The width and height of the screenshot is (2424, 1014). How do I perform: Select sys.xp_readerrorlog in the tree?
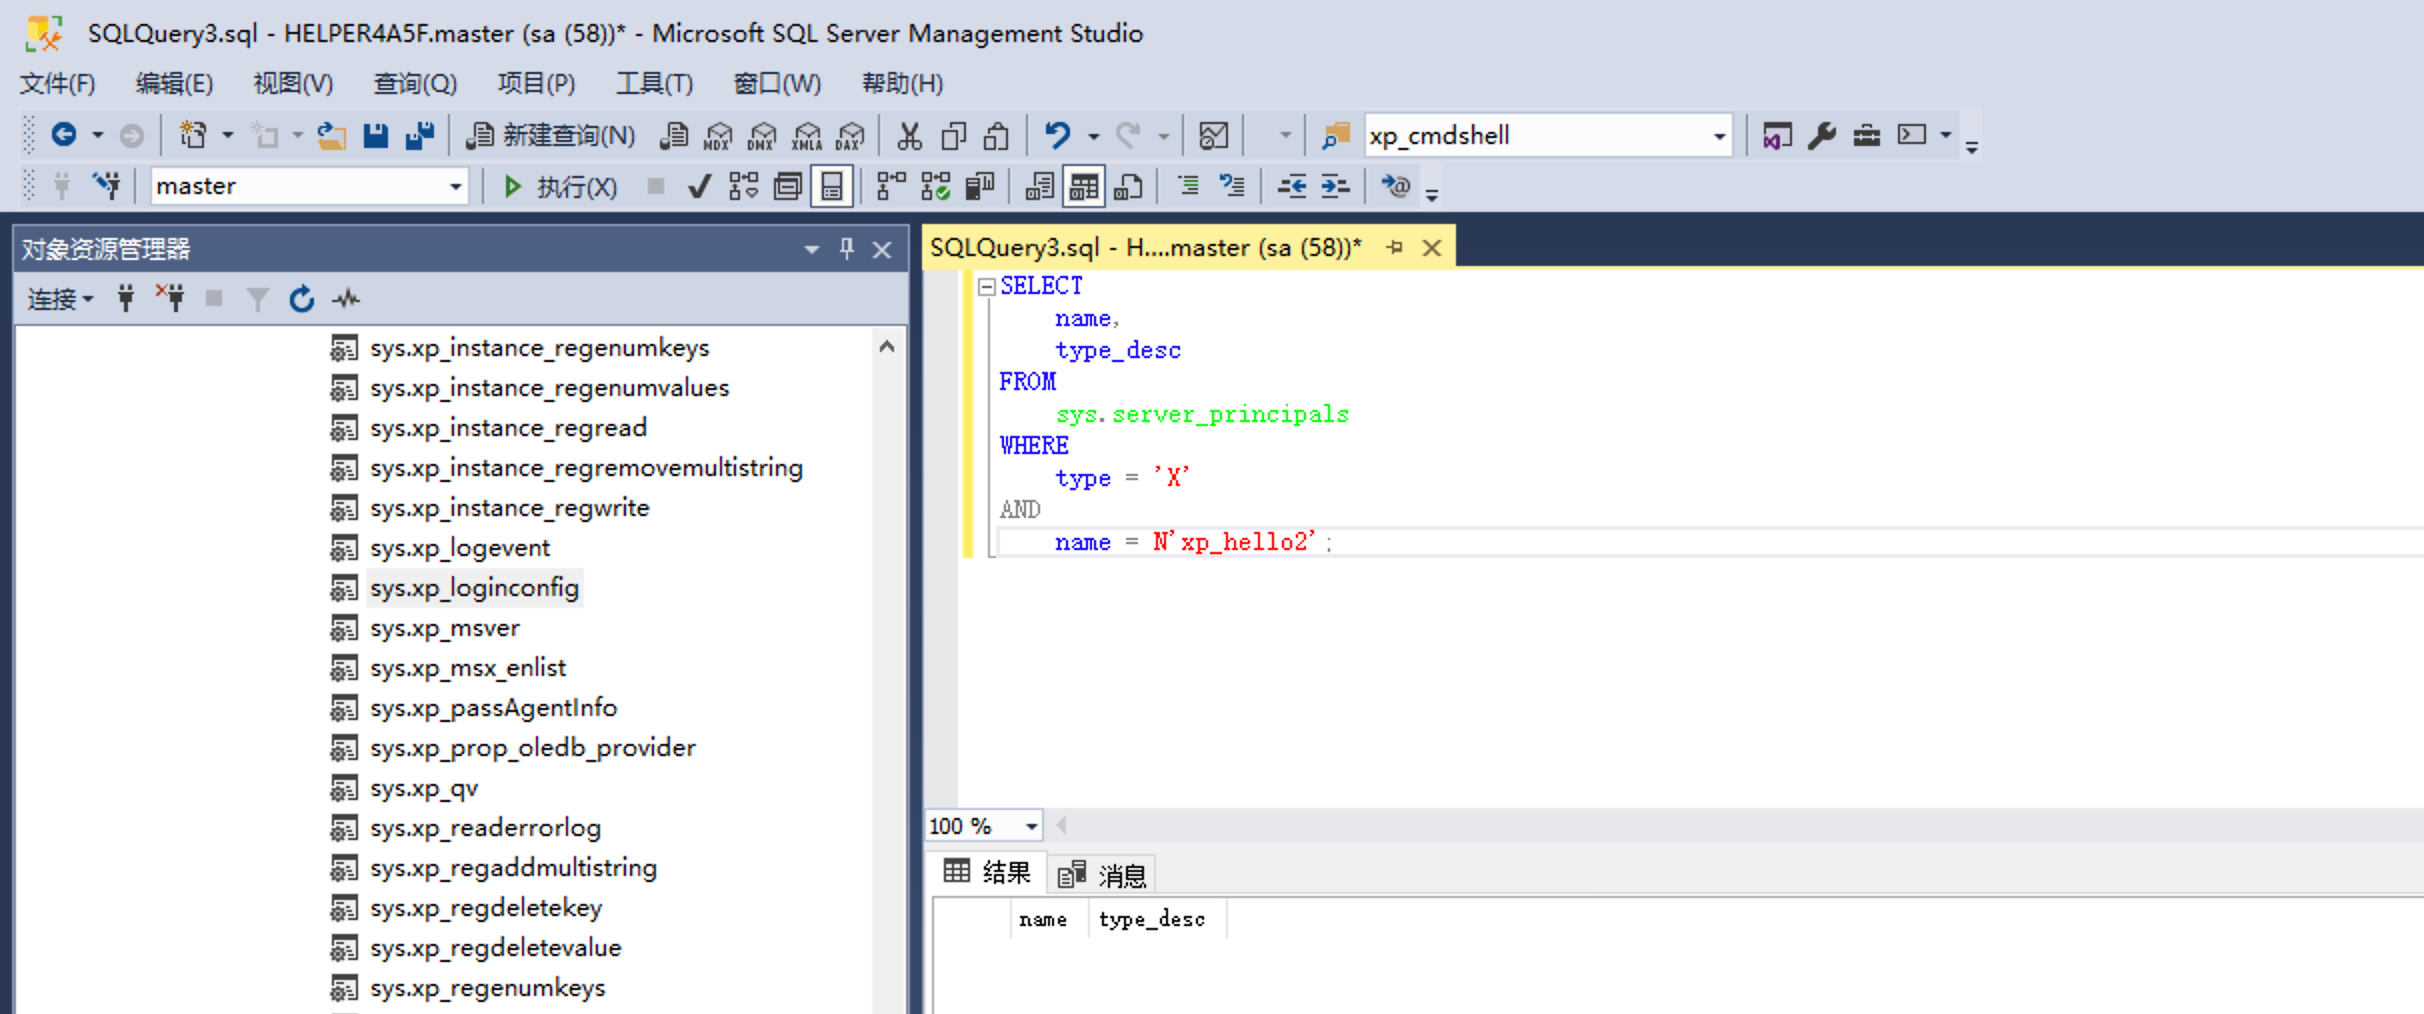pyautogui.click(x=485, y=828)
